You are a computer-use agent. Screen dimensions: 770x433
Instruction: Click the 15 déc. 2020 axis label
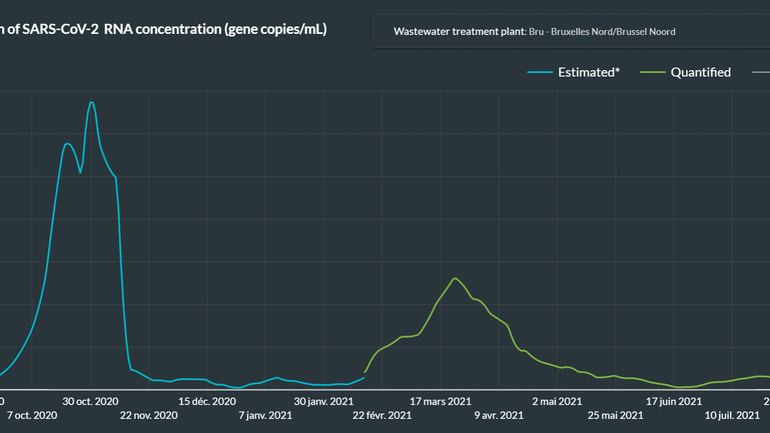tap(207, 401)
